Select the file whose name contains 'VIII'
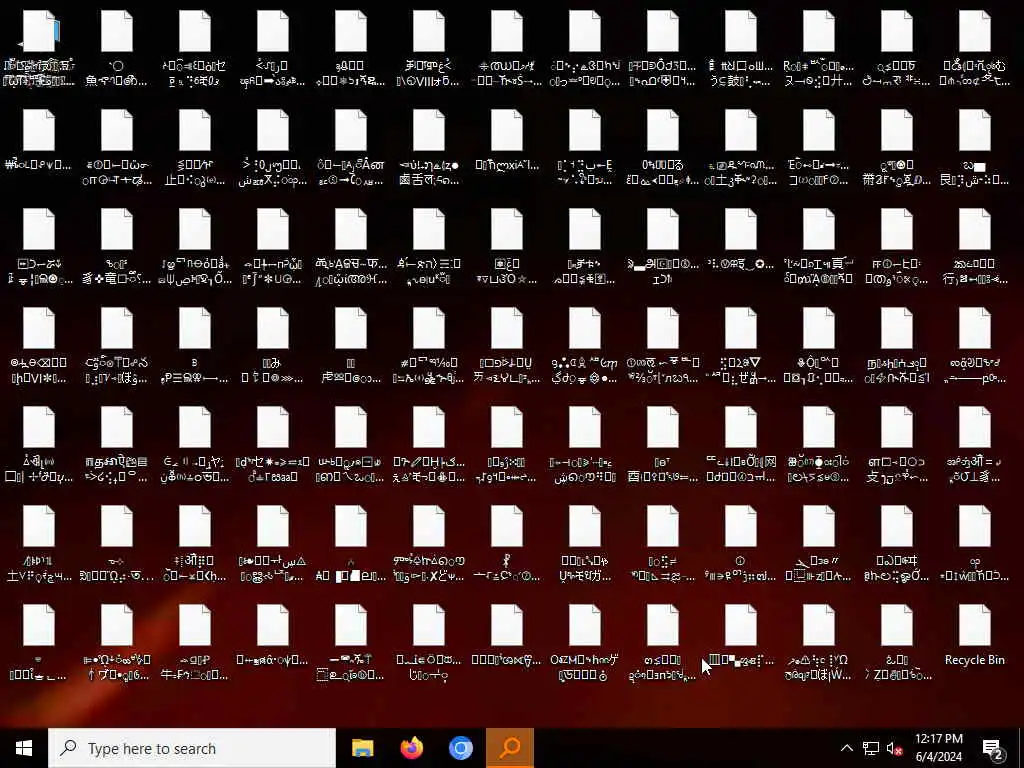The height and width of the screenshot is (768, 1024). pyautogui.click(x=428, y=49)
